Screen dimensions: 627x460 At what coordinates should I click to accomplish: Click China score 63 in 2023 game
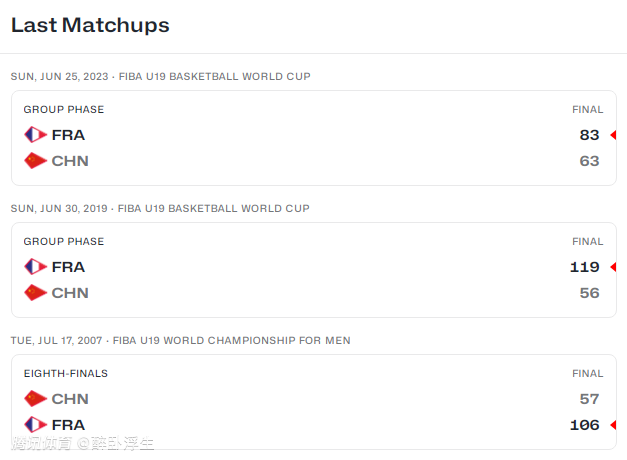[x=589, y=161]
